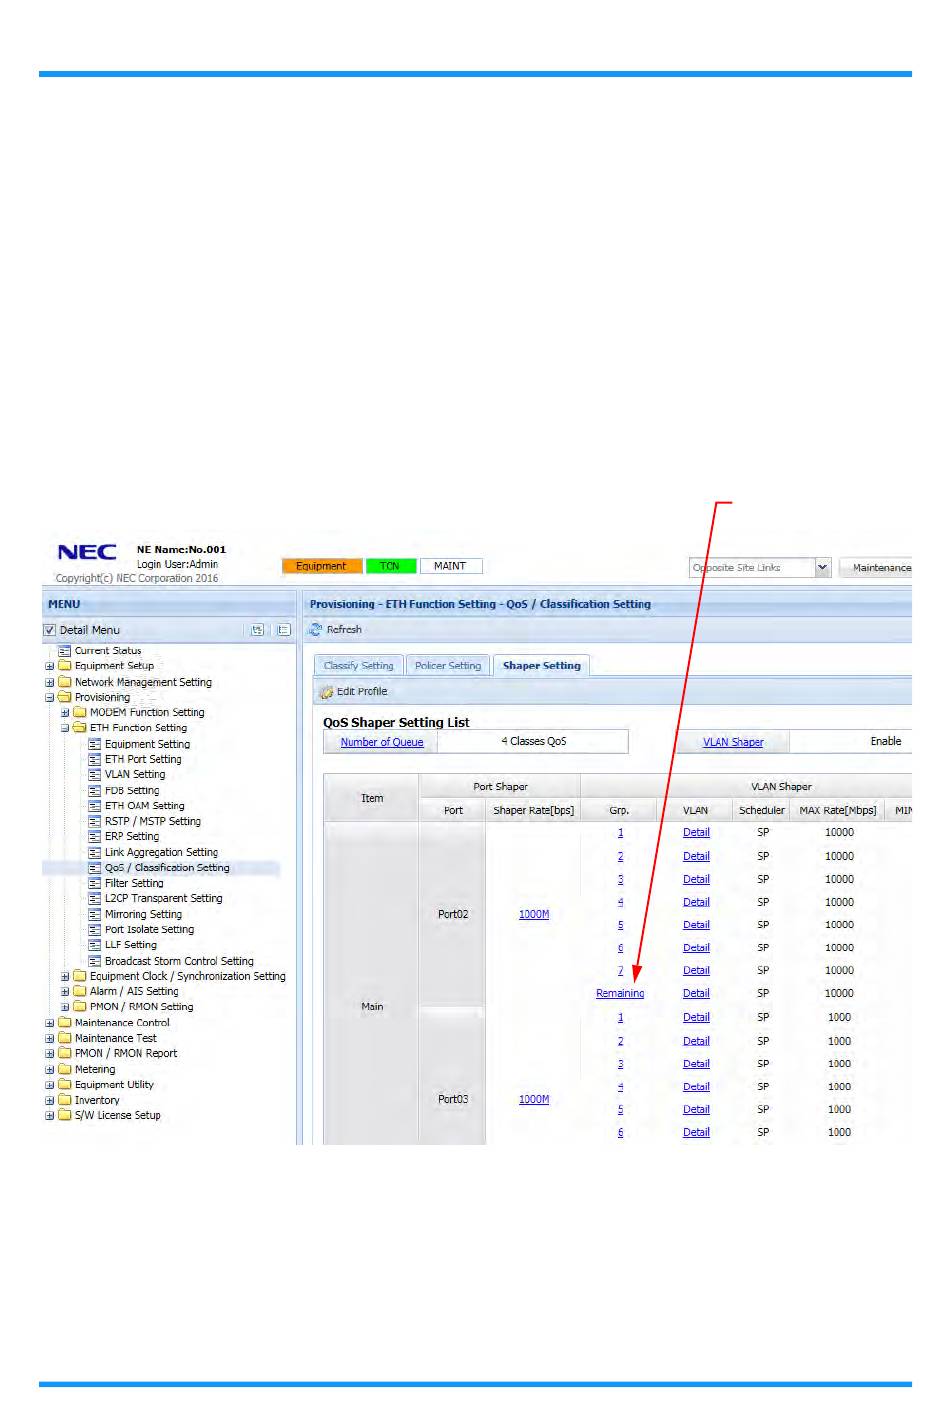This screenshot has height=1420, width=950.
Task: Click the Provisioning open folder icon
Action: 65,698
